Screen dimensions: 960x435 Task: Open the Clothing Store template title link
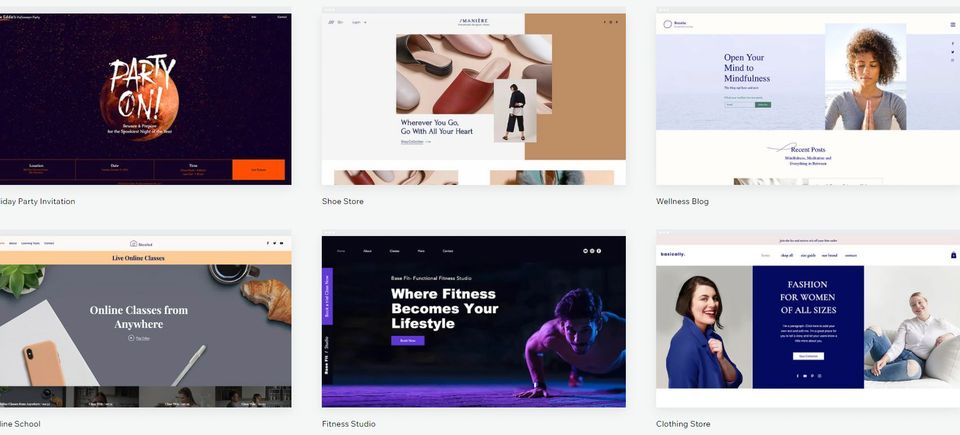pyautogui.click(x=683, y=424)
